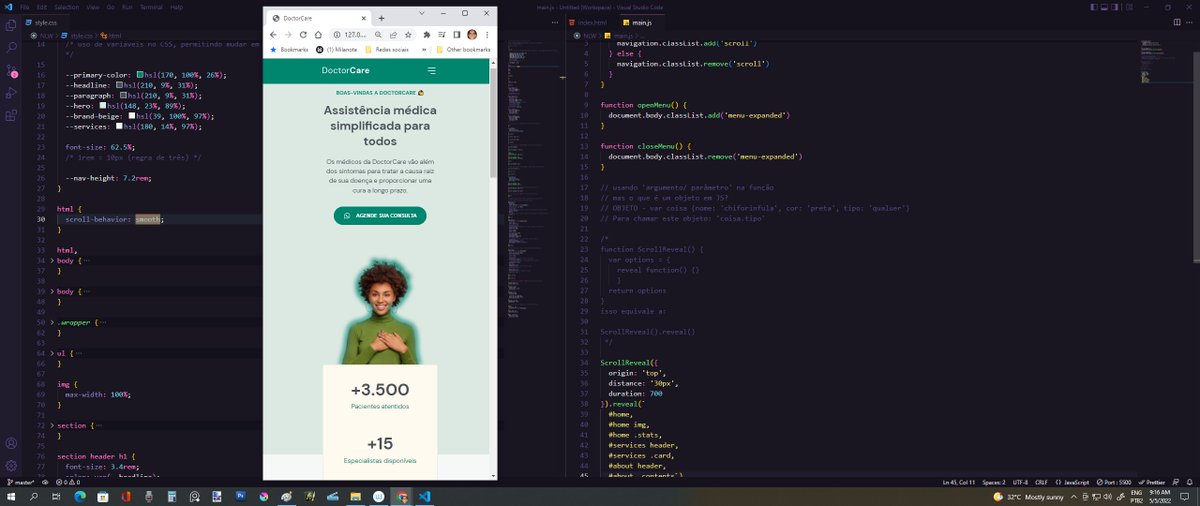Open Chrome's tab search dropdown arrow
This screenshot has width=1200, height=506.
(x=424, y=12)
